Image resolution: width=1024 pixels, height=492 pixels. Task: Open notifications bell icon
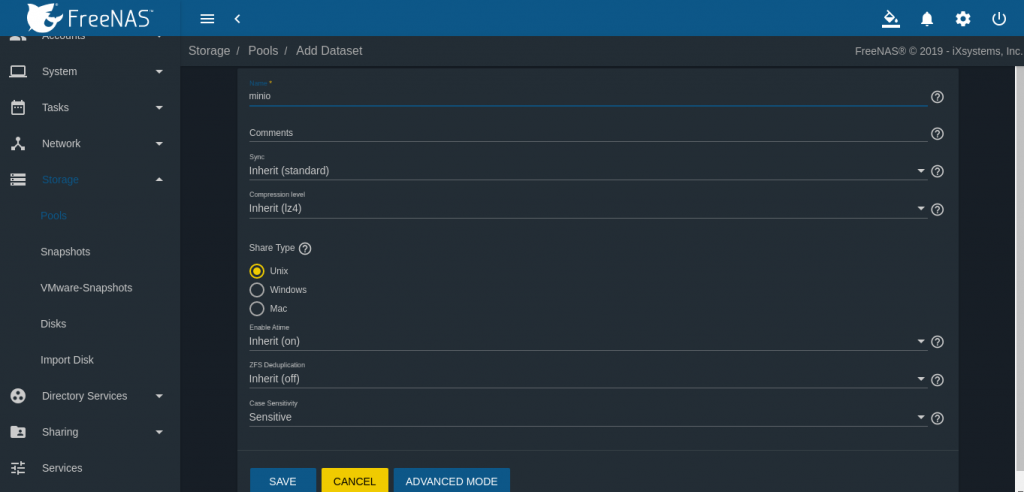coord(927,19)
